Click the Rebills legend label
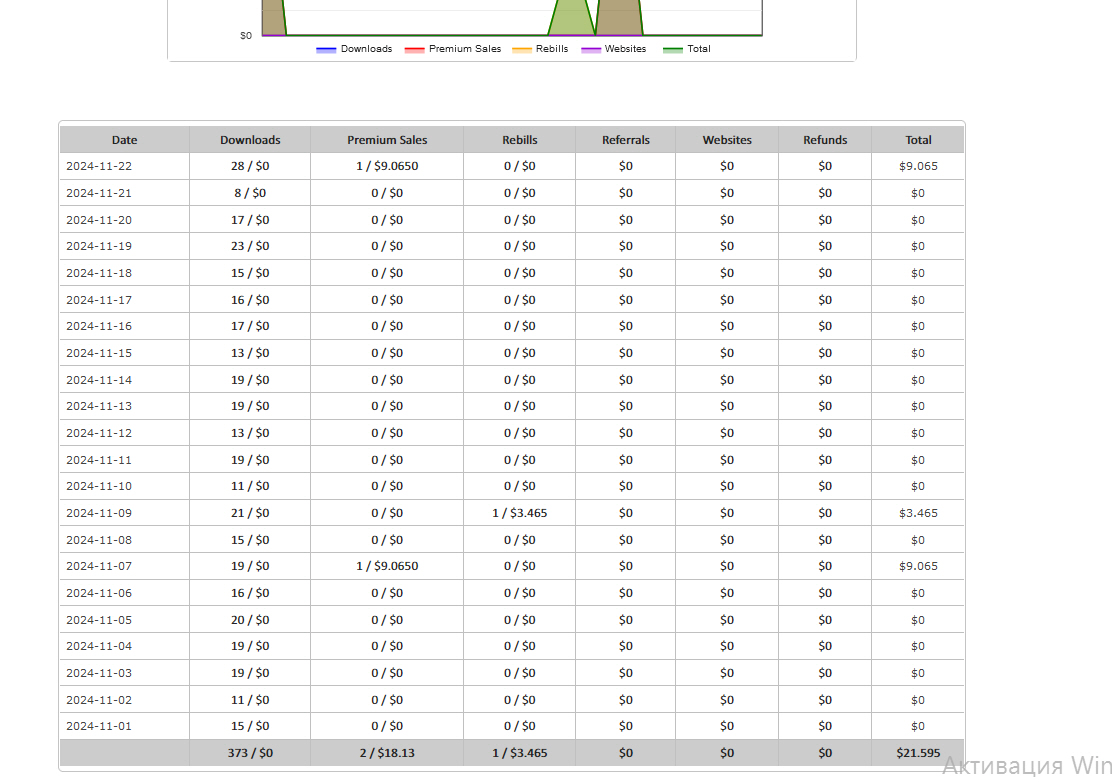Viewport: 1112px width, 782px height. 552,49
